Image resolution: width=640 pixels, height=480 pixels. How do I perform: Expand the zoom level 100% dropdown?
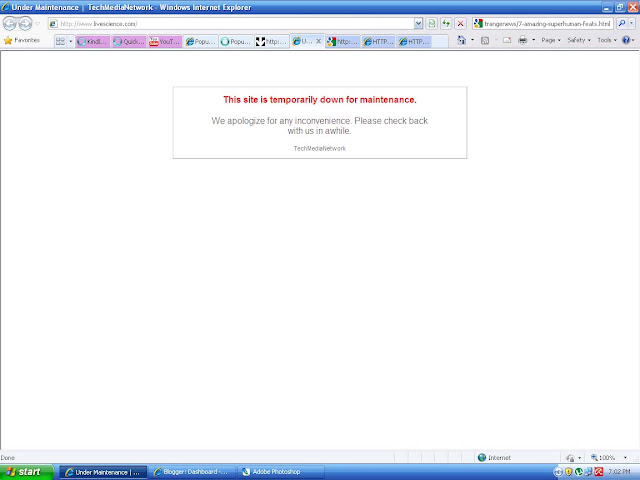point(625,458)
